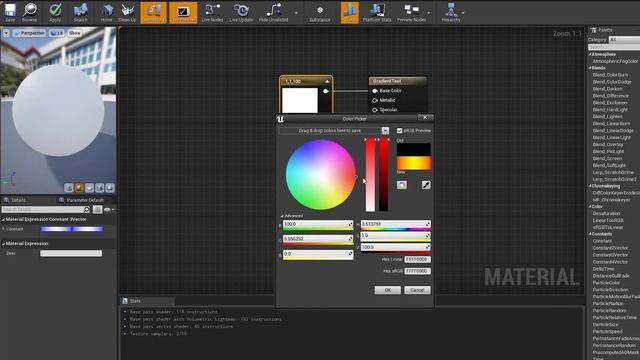This screenshot has height=360, width=640.
Task: Click the Preview Nodes toolbar icon
Action: [411, 12]
